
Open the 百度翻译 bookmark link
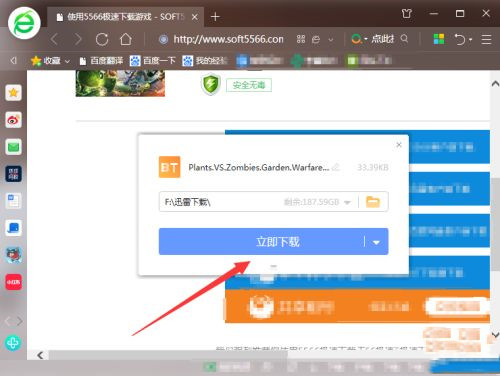pos(101,61)
